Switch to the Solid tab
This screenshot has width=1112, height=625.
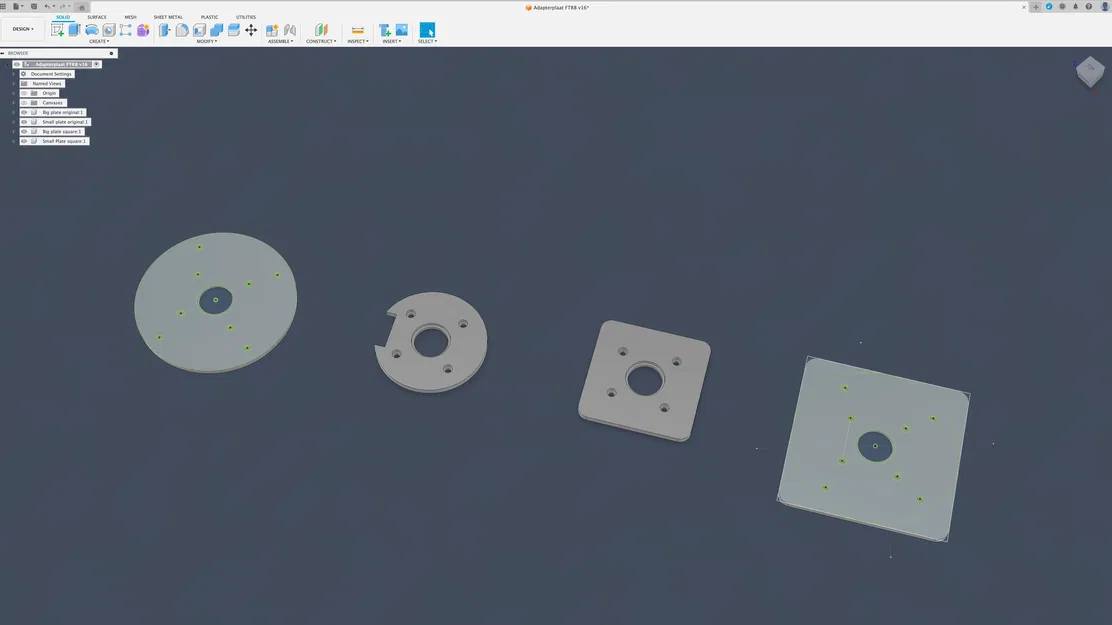[x=63, y=17]
